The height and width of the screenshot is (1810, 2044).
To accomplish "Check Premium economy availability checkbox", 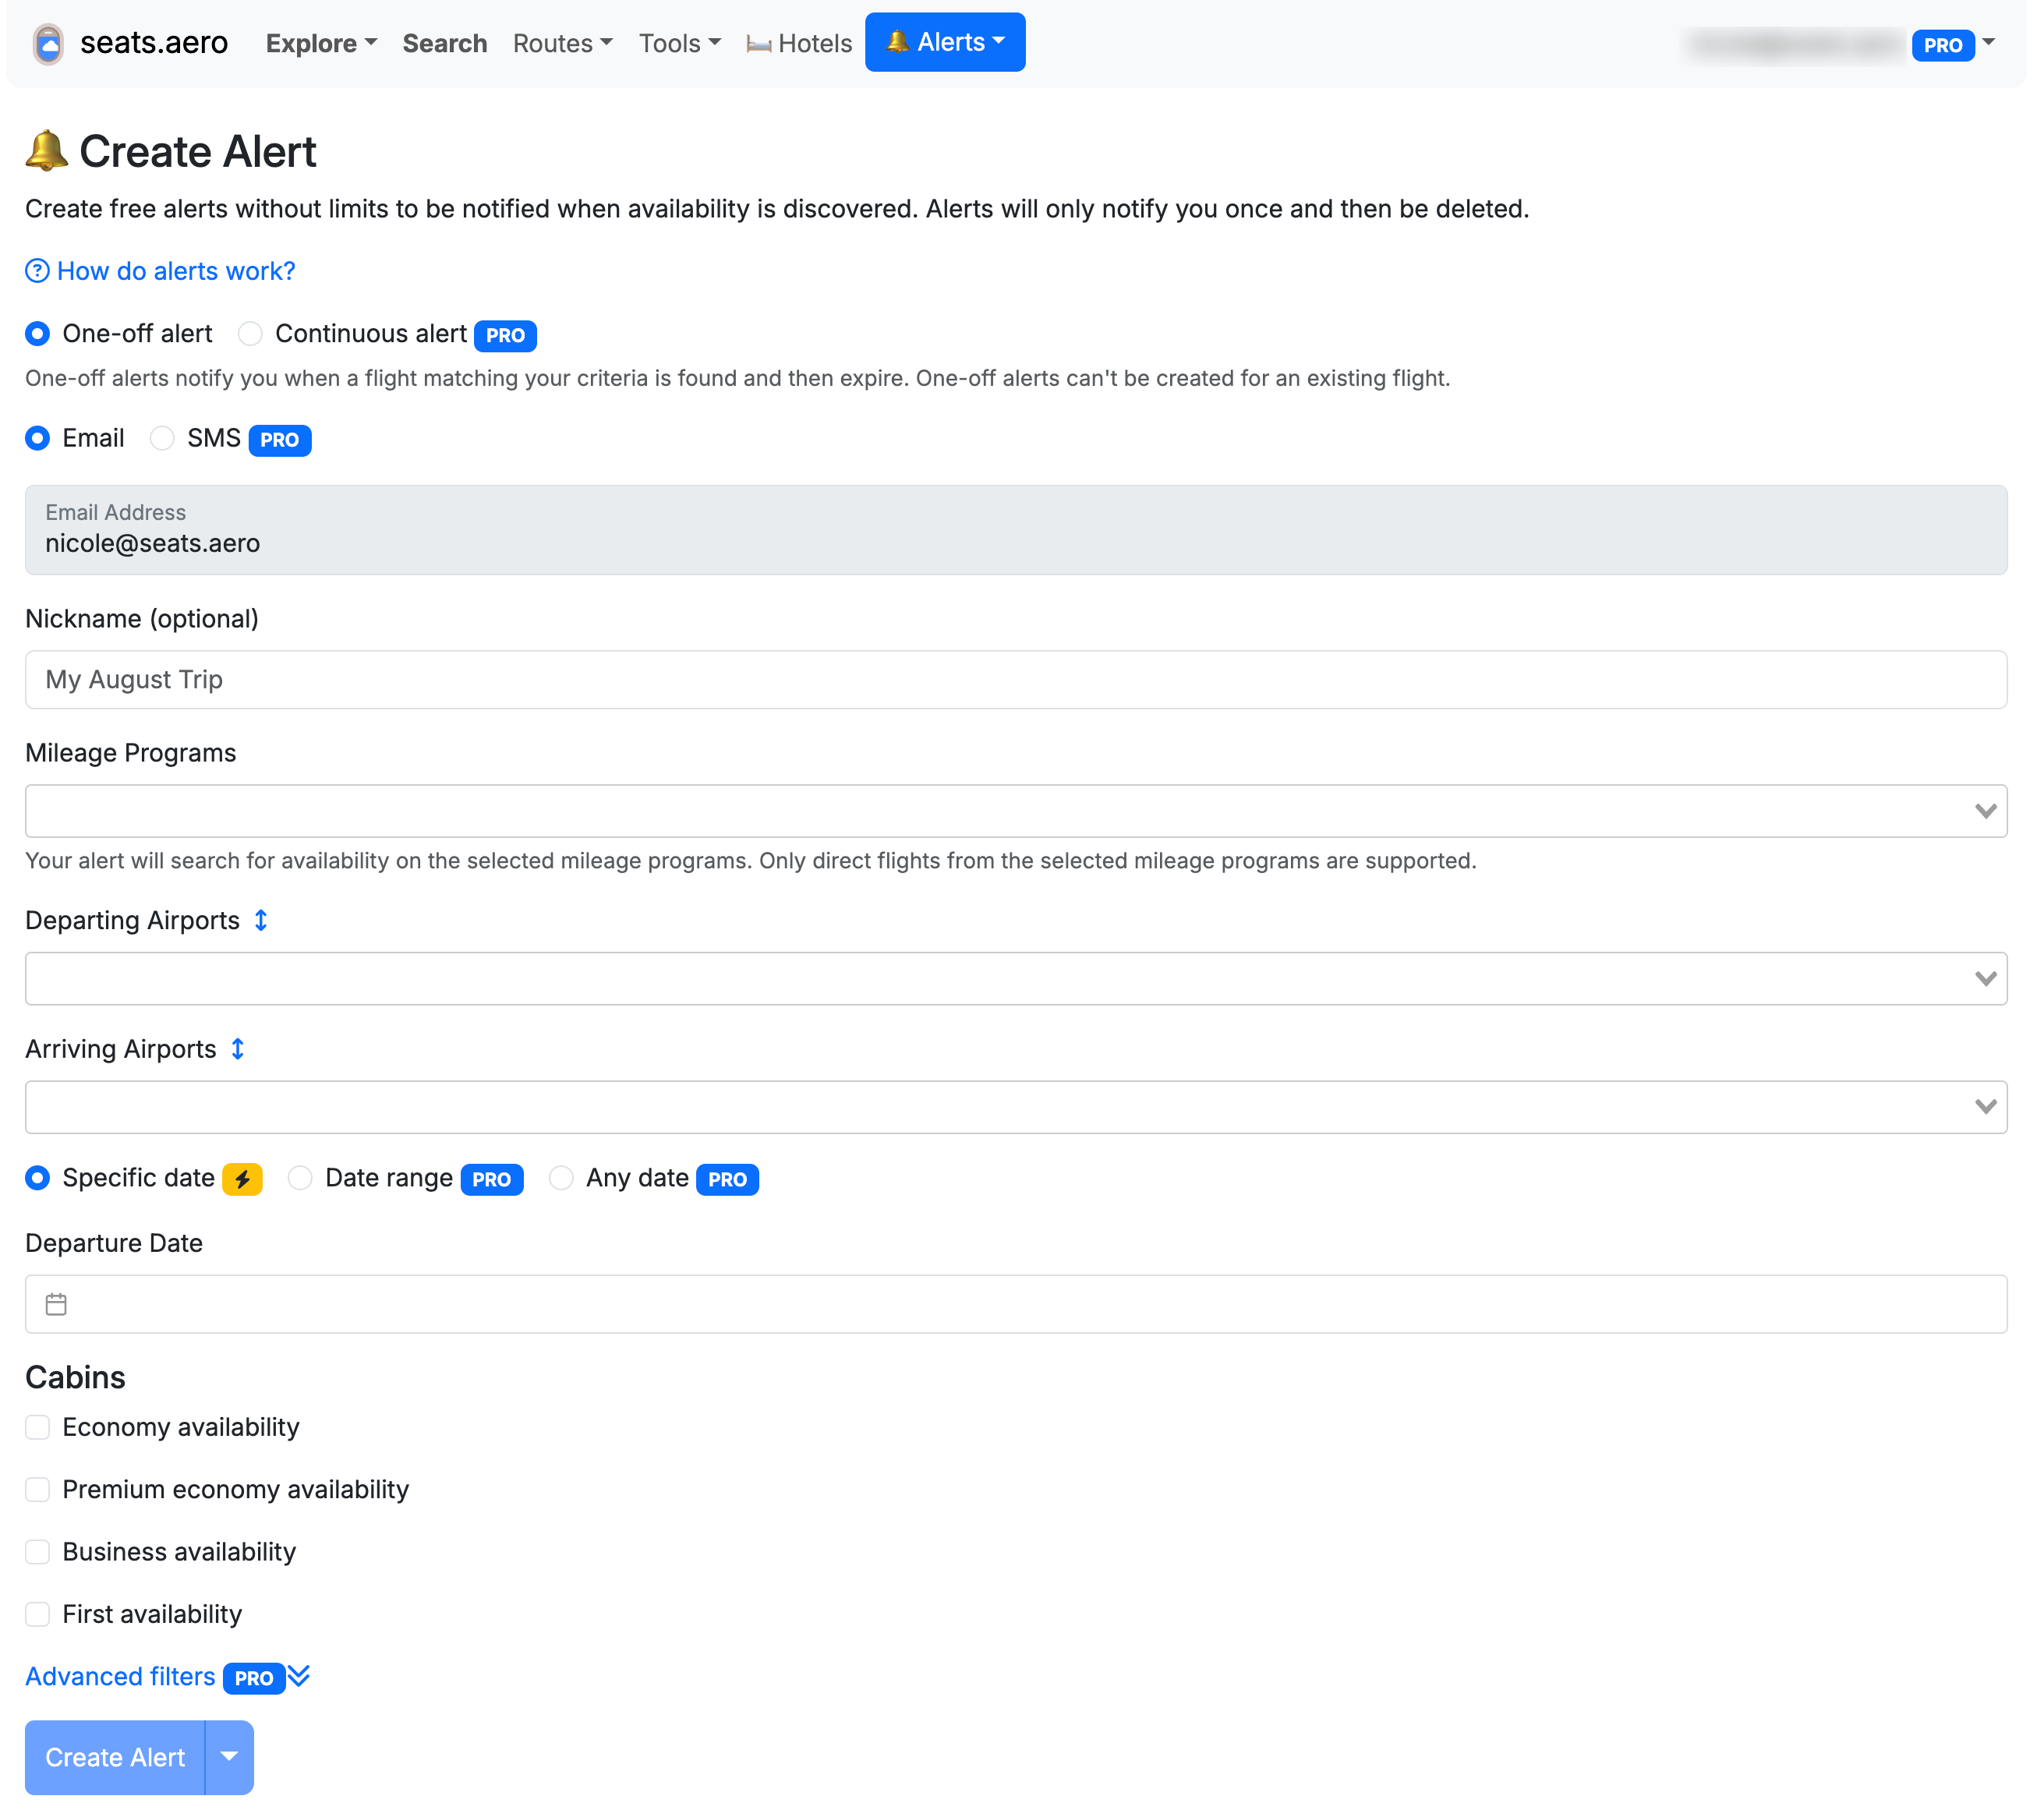I will (38, 1489).
